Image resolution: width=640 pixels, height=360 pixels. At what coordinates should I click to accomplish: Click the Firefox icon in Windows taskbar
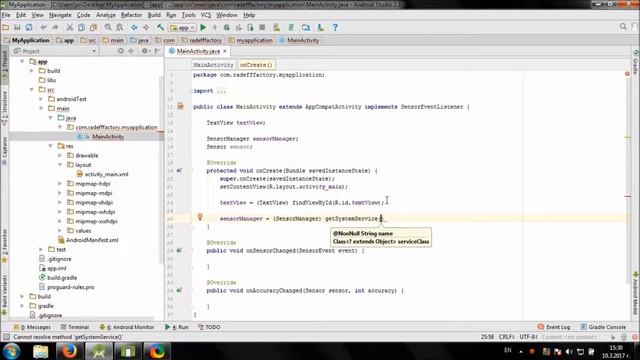point(69,351)
